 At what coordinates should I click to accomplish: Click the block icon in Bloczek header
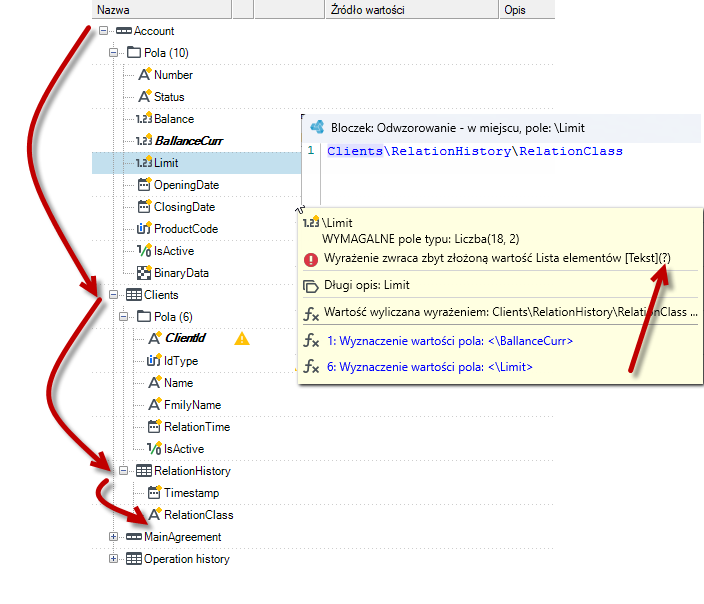(x=317, y=127)
